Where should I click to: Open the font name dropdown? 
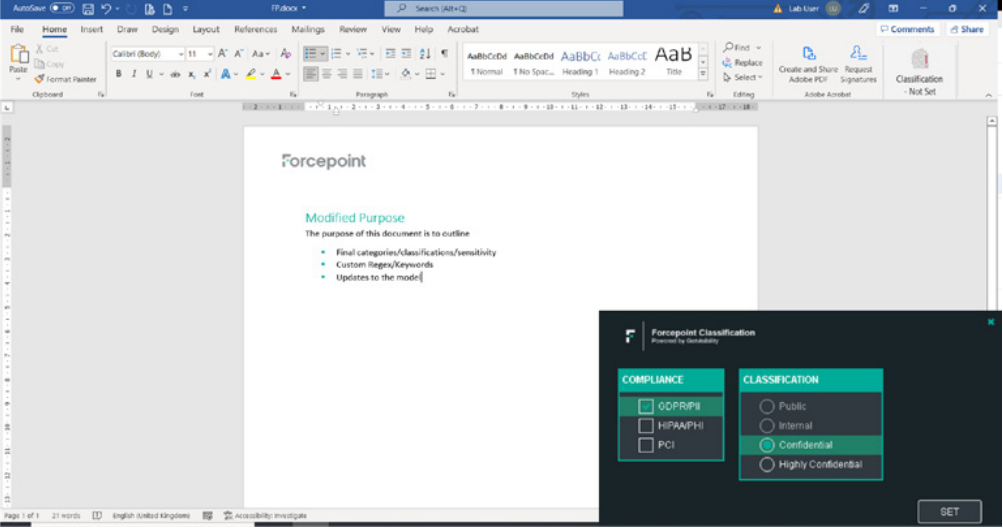tap(180, 54)
